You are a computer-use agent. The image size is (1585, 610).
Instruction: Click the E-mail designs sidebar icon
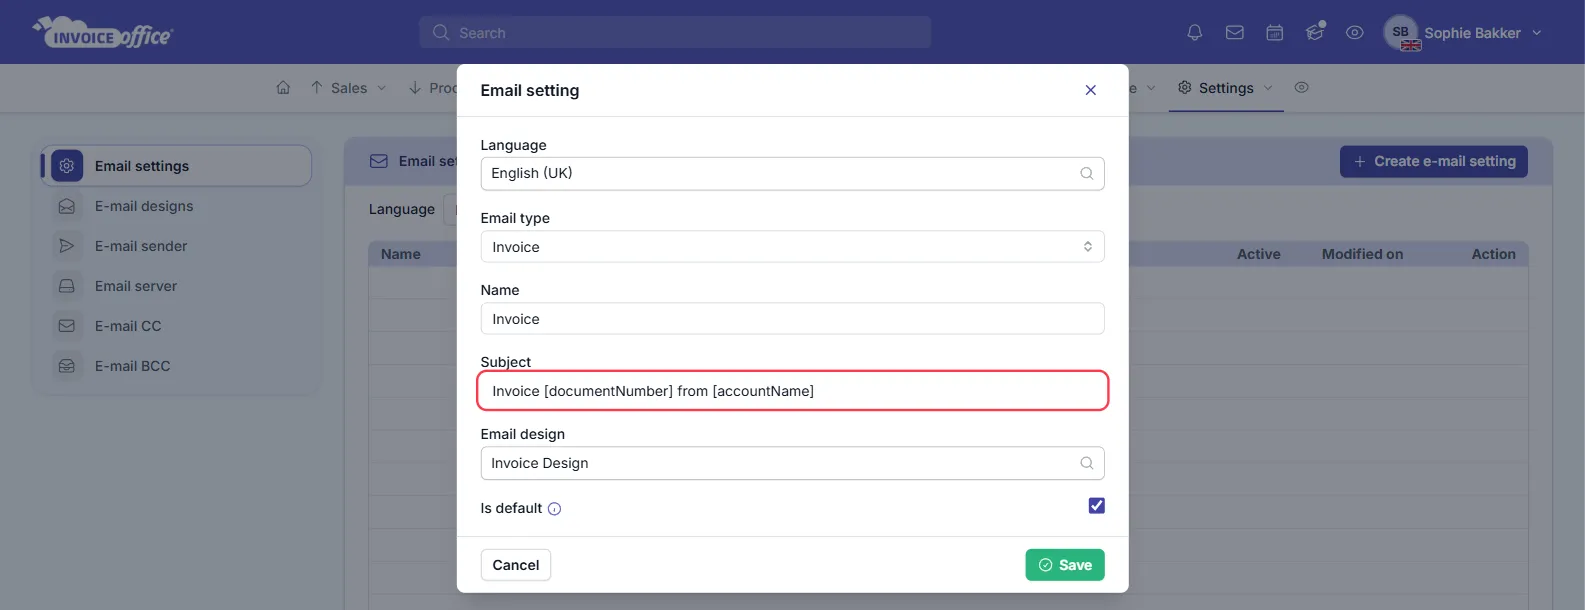point(67,206)
